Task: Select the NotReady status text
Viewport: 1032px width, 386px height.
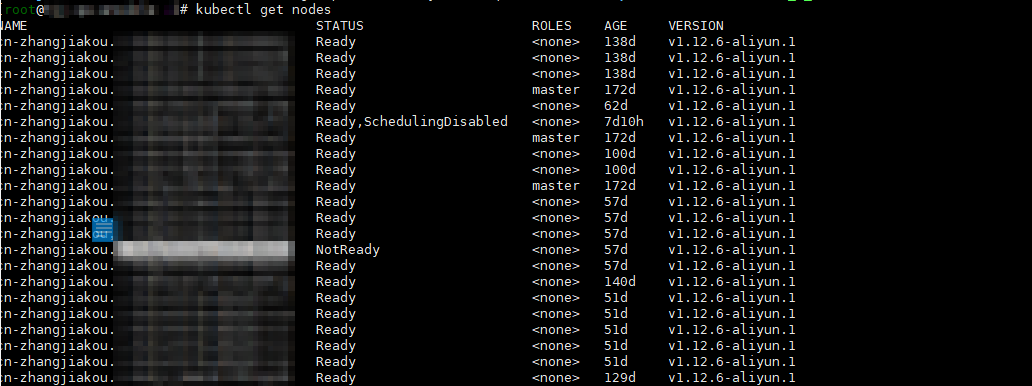Action: 348,250
